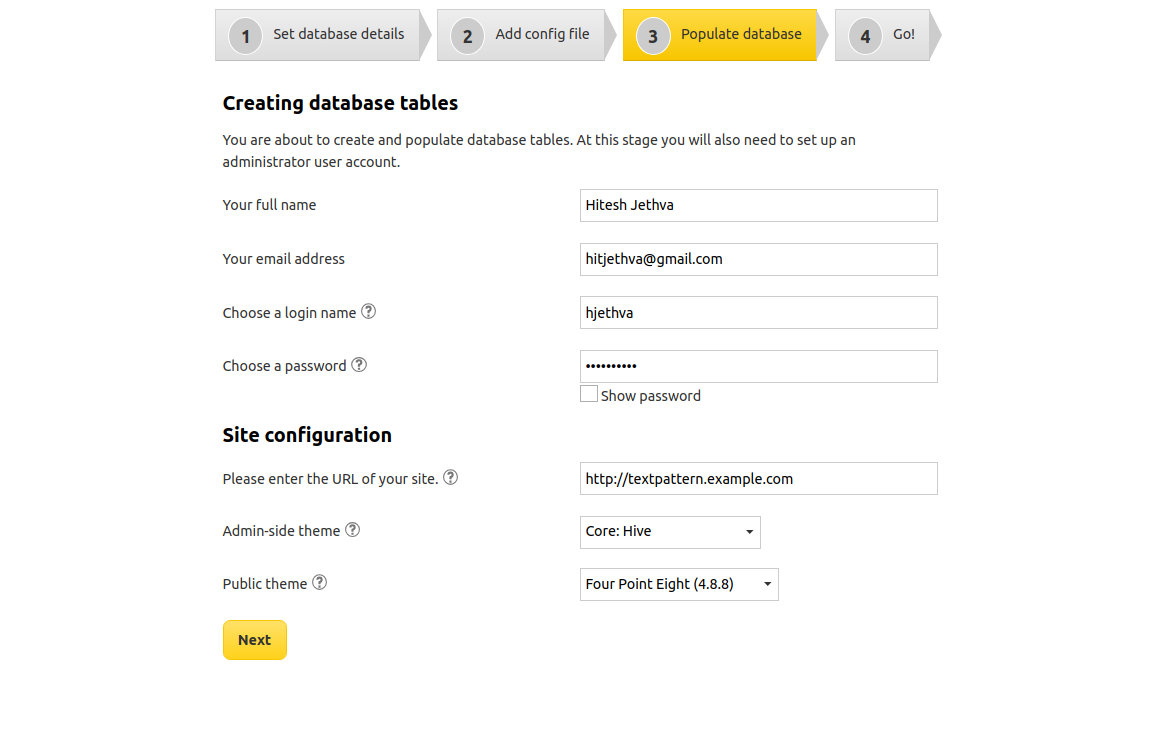Focus the login name text box
This screenshot has width=1164, height=732.
pos(758,312)
